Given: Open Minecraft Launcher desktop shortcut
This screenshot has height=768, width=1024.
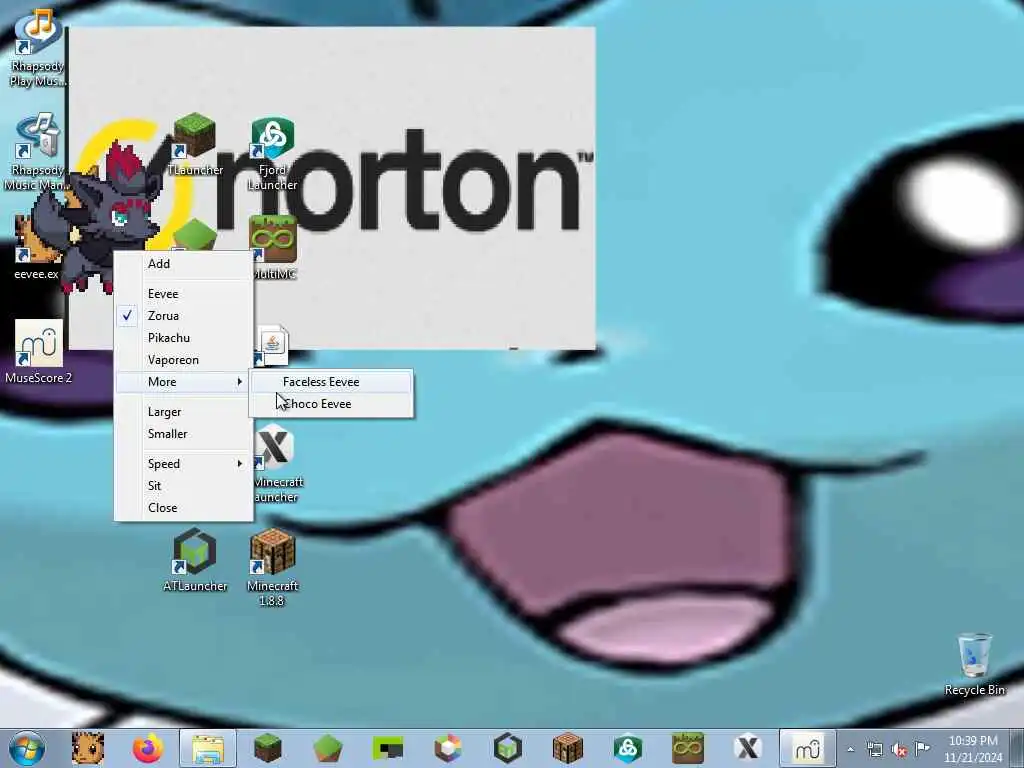Looking at the screenshot, I should tap(276, 464).
